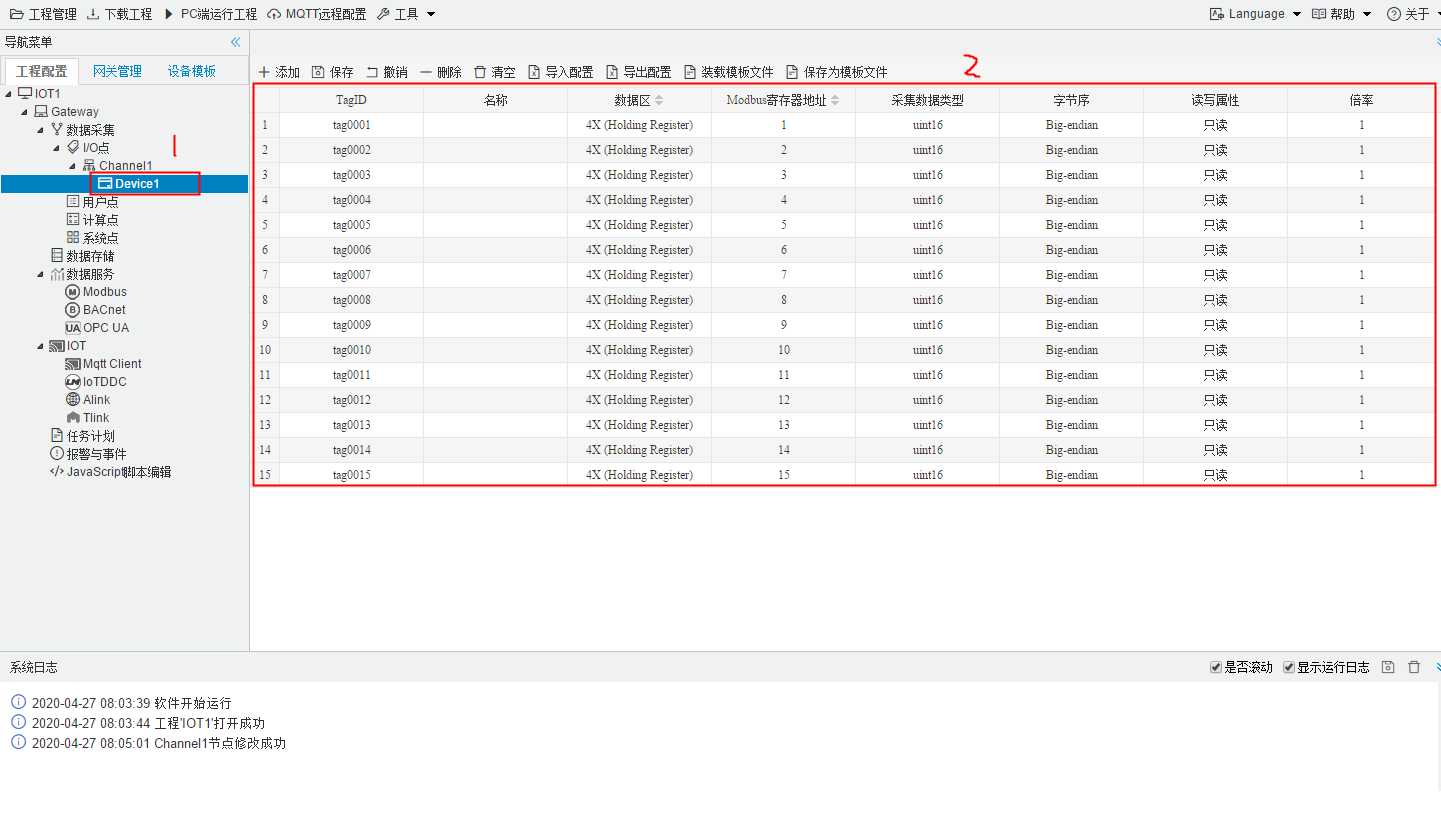
Task: Collapse the 数据采集 tree node
Action: pos(41,130)
